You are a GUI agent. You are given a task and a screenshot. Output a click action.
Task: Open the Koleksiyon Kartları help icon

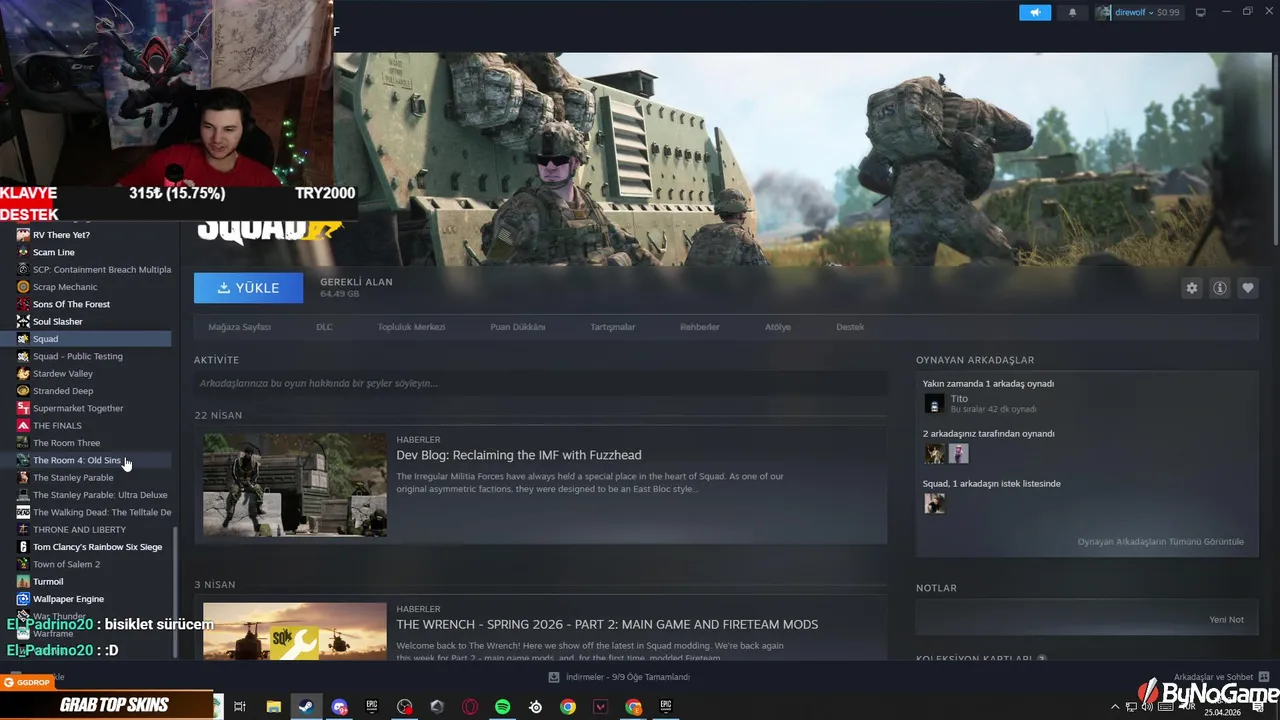coord(1042,659)
